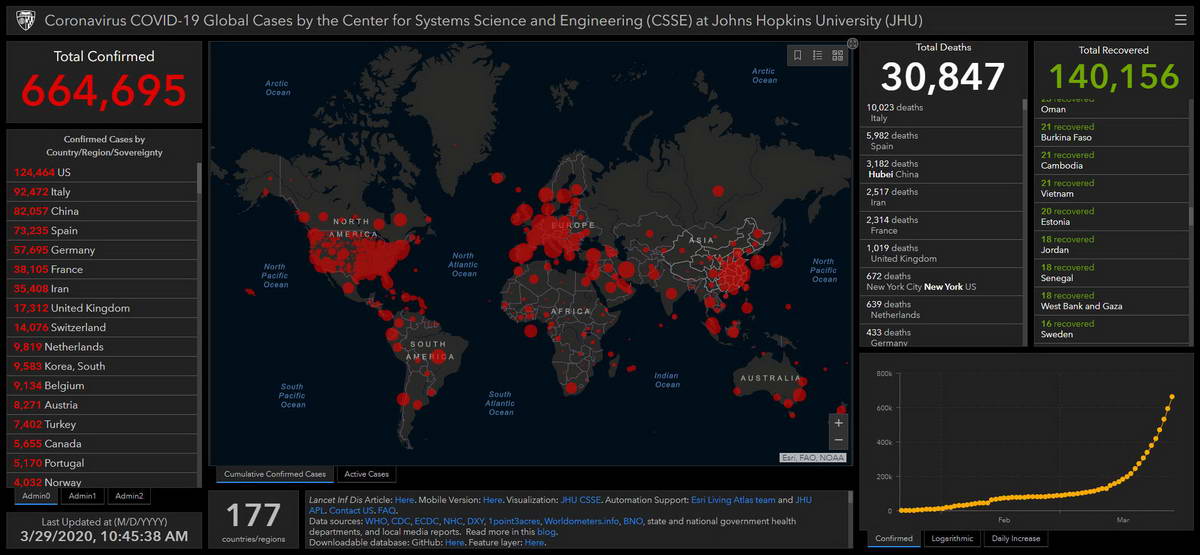Expand the map panel to fullscreen
This screenshot has width=1200, height=555.
click(x=852, y=43)
